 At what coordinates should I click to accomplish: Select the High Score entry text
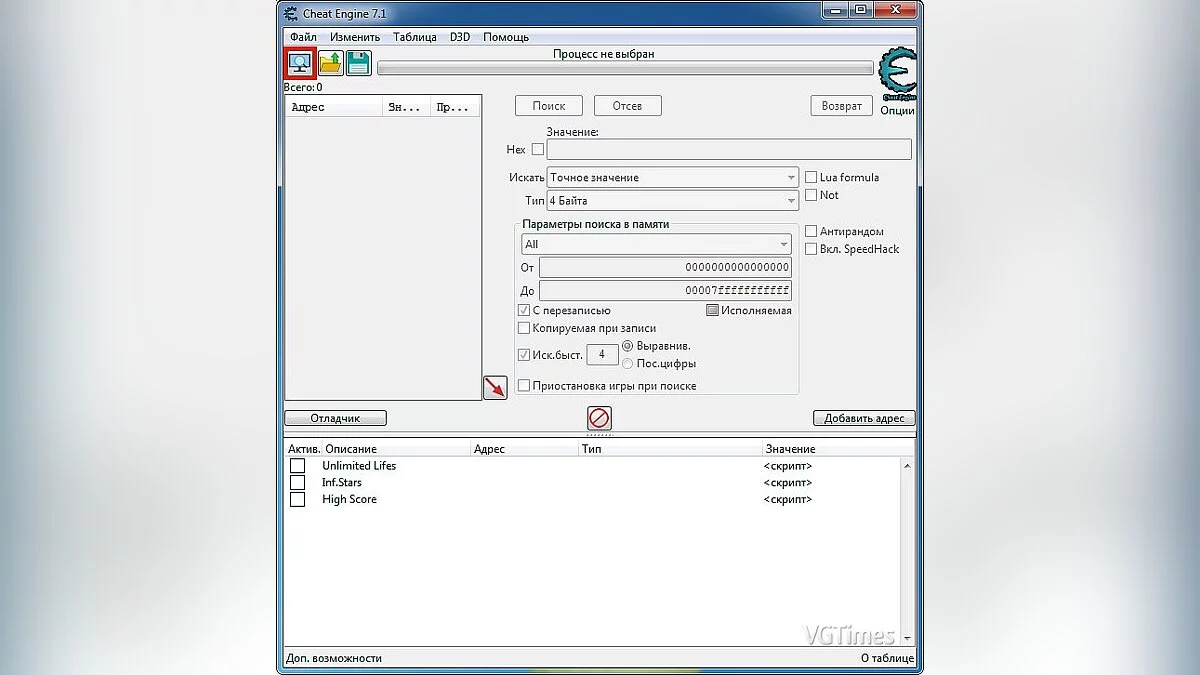click(x=349, y=499)
